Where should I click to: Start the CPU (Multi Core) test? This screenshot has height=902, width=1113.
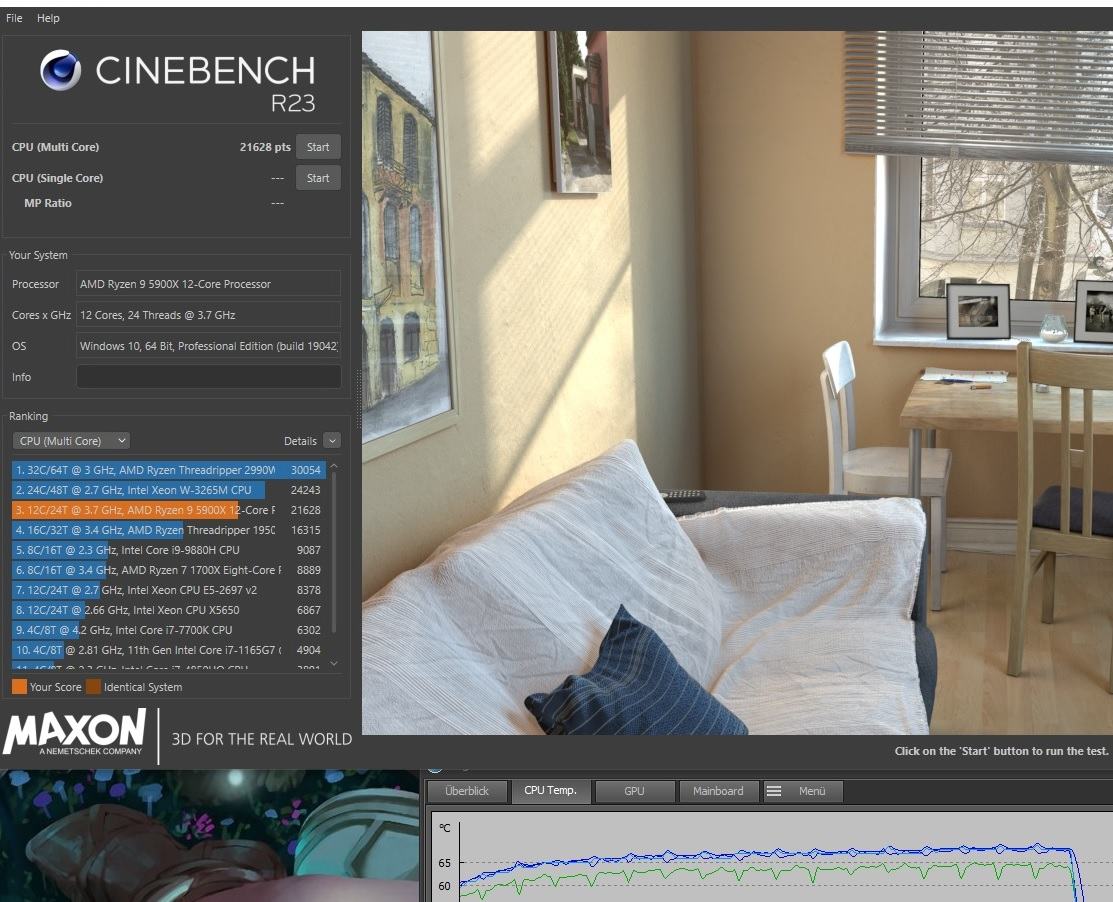318,147
